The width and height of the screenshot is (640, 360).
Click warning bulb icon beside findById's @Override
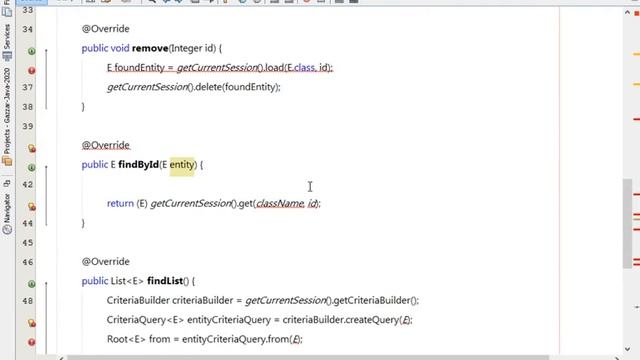pyautogui.click(x=31, y=148)
